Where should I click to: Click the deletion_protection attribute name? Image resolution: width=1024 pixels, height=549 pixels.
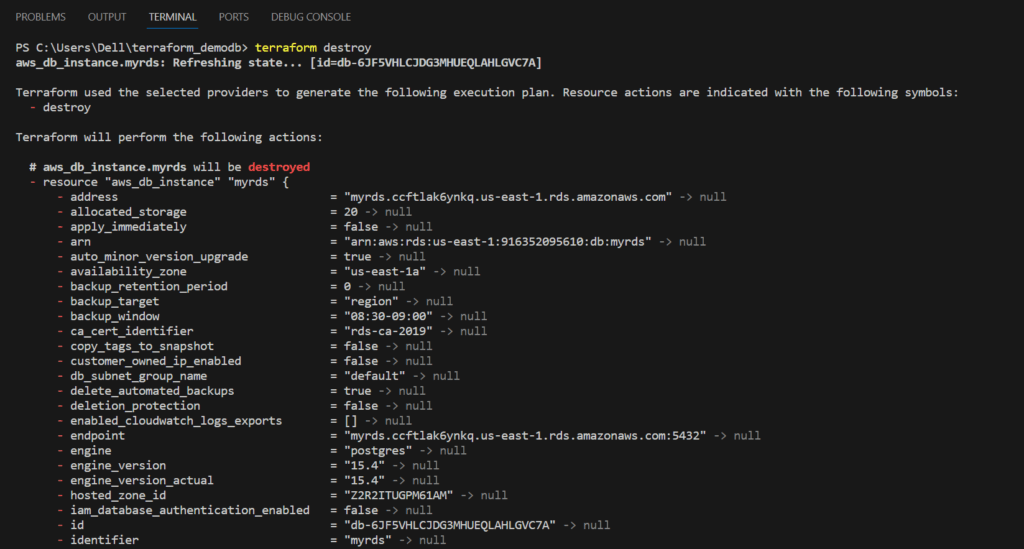[x=135, y=406]
